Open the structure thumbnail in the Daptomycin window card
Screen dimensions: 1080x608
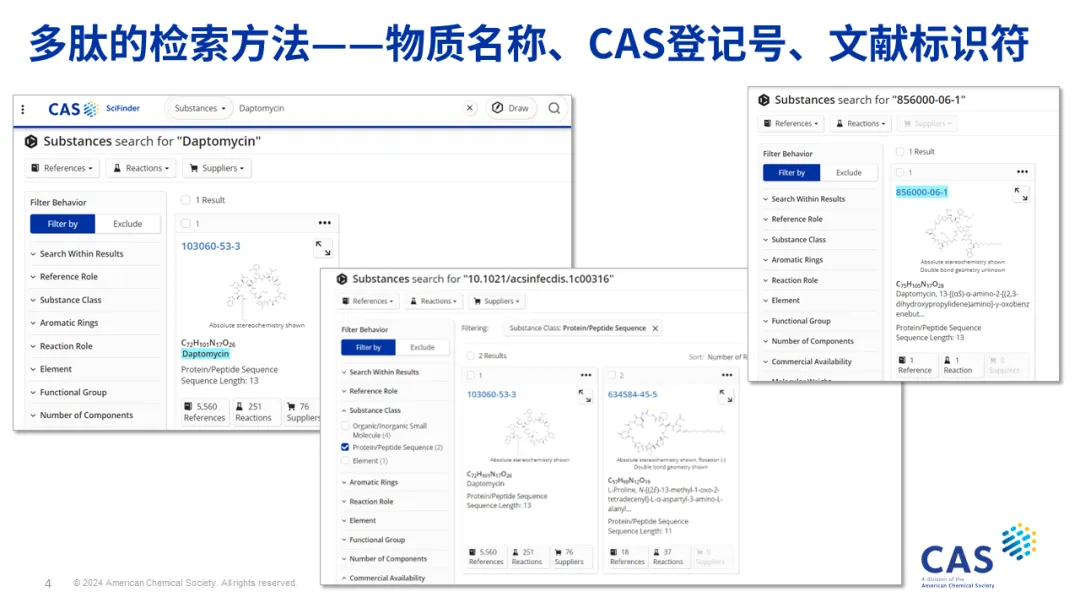pyautogui.click(x=257, y=292)
